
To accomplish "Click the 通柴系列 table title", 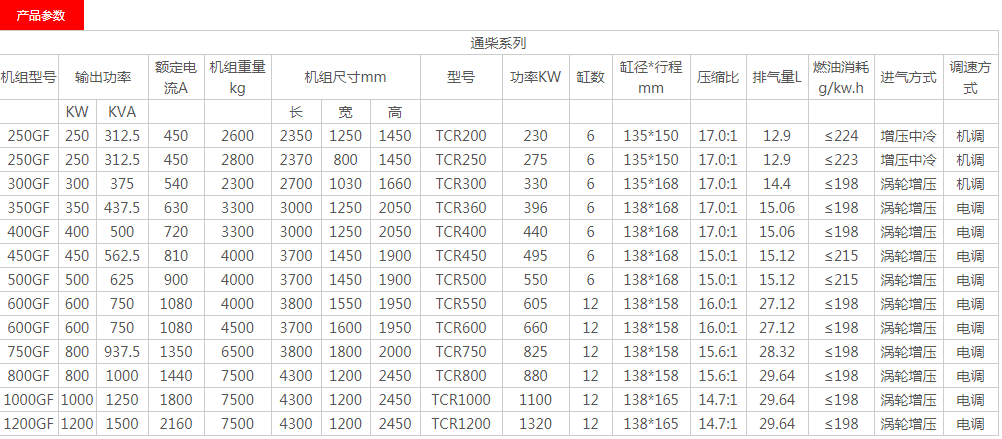I will 498,43.
